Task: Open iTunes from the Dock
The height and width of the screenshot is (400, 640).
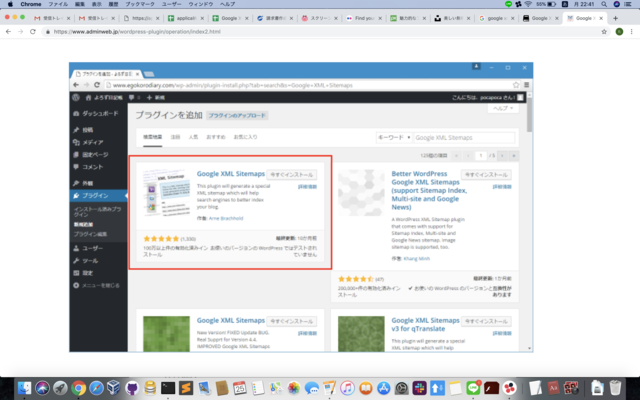Action: tap(347, 388)
